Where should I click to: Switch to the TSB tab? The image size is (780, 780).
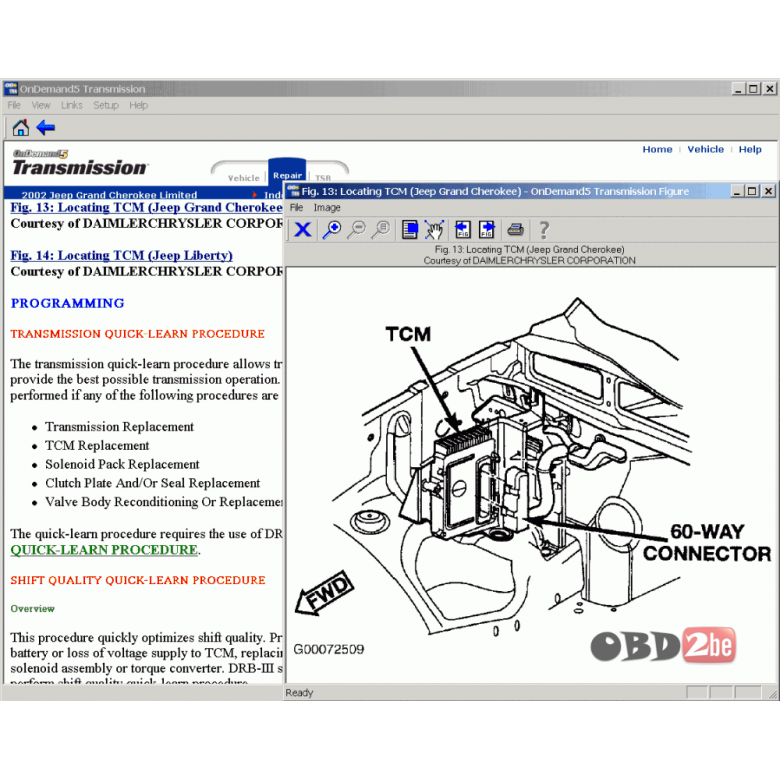323,178
